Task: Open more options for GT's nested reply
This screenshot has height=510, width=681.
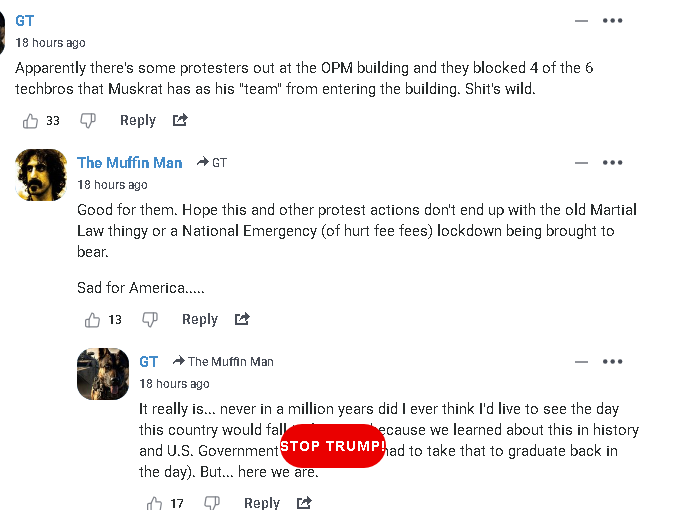Action: pyautogui.click(x=613, y=362)
